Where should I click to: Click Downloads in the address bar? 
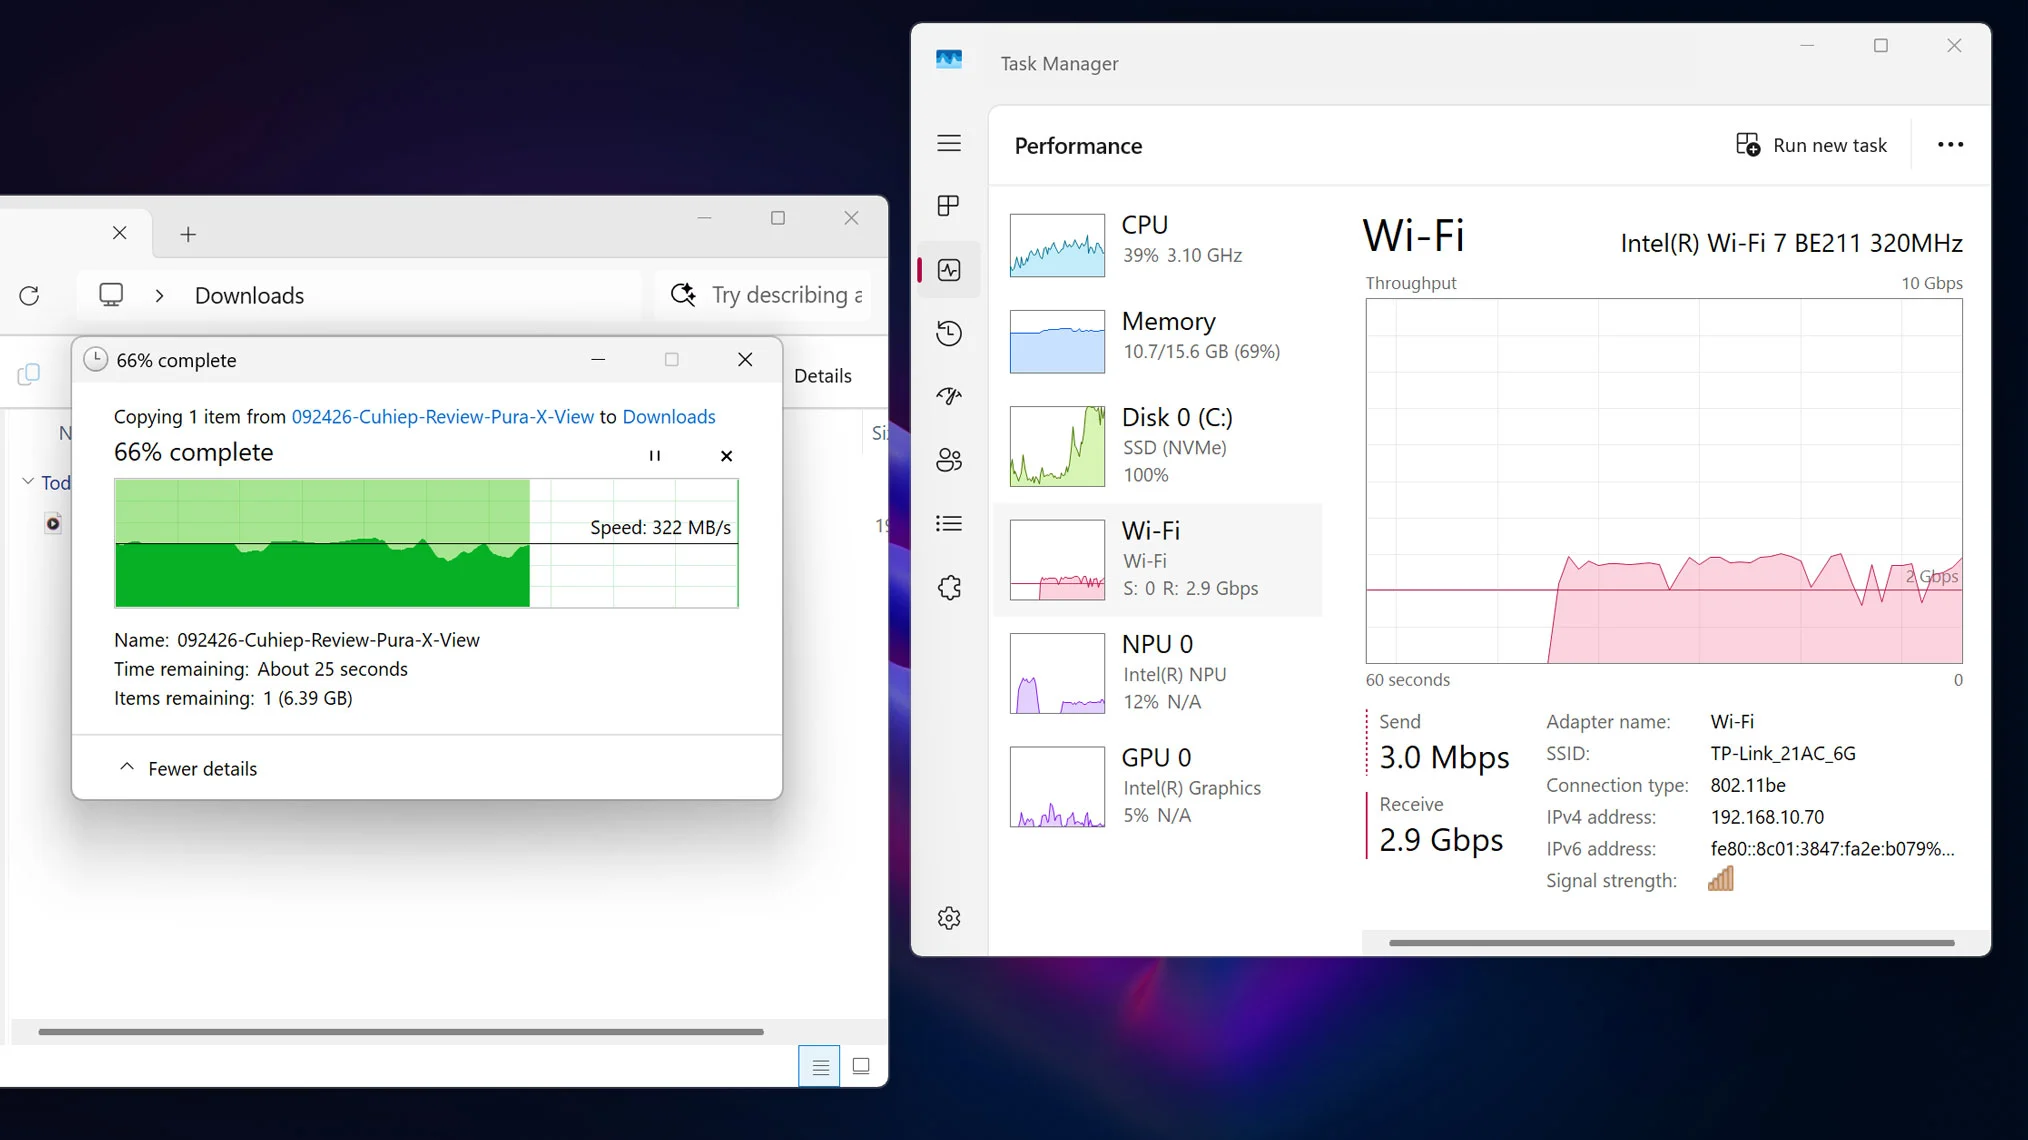249,295
